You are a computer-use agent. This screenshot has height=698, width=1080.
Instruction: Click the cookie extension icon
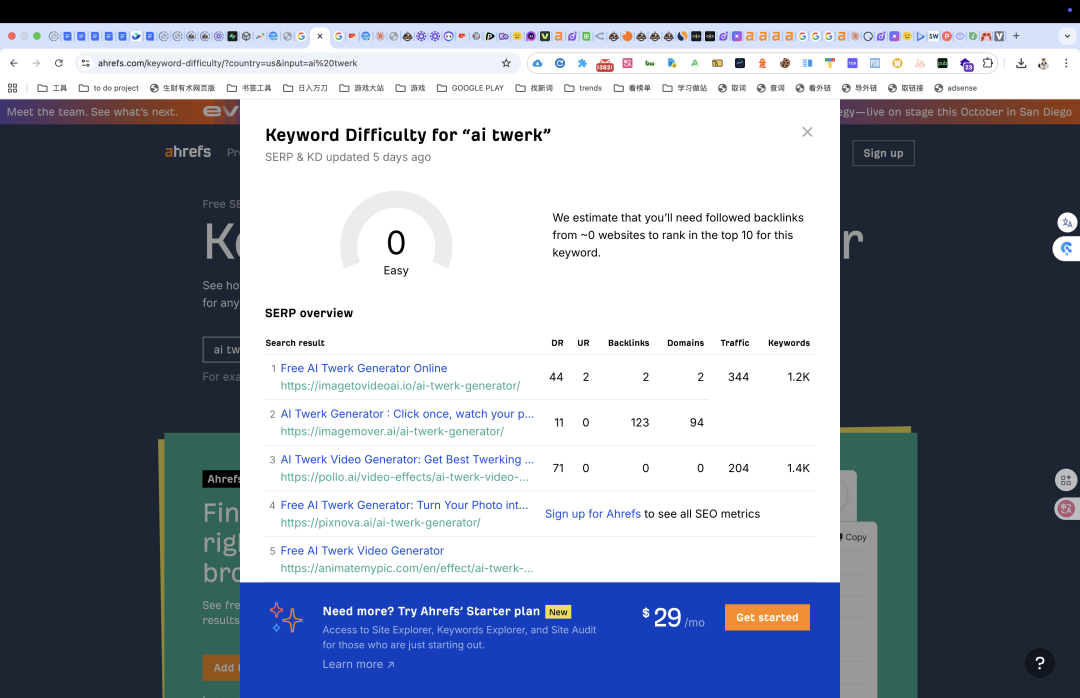coord(785,63)
